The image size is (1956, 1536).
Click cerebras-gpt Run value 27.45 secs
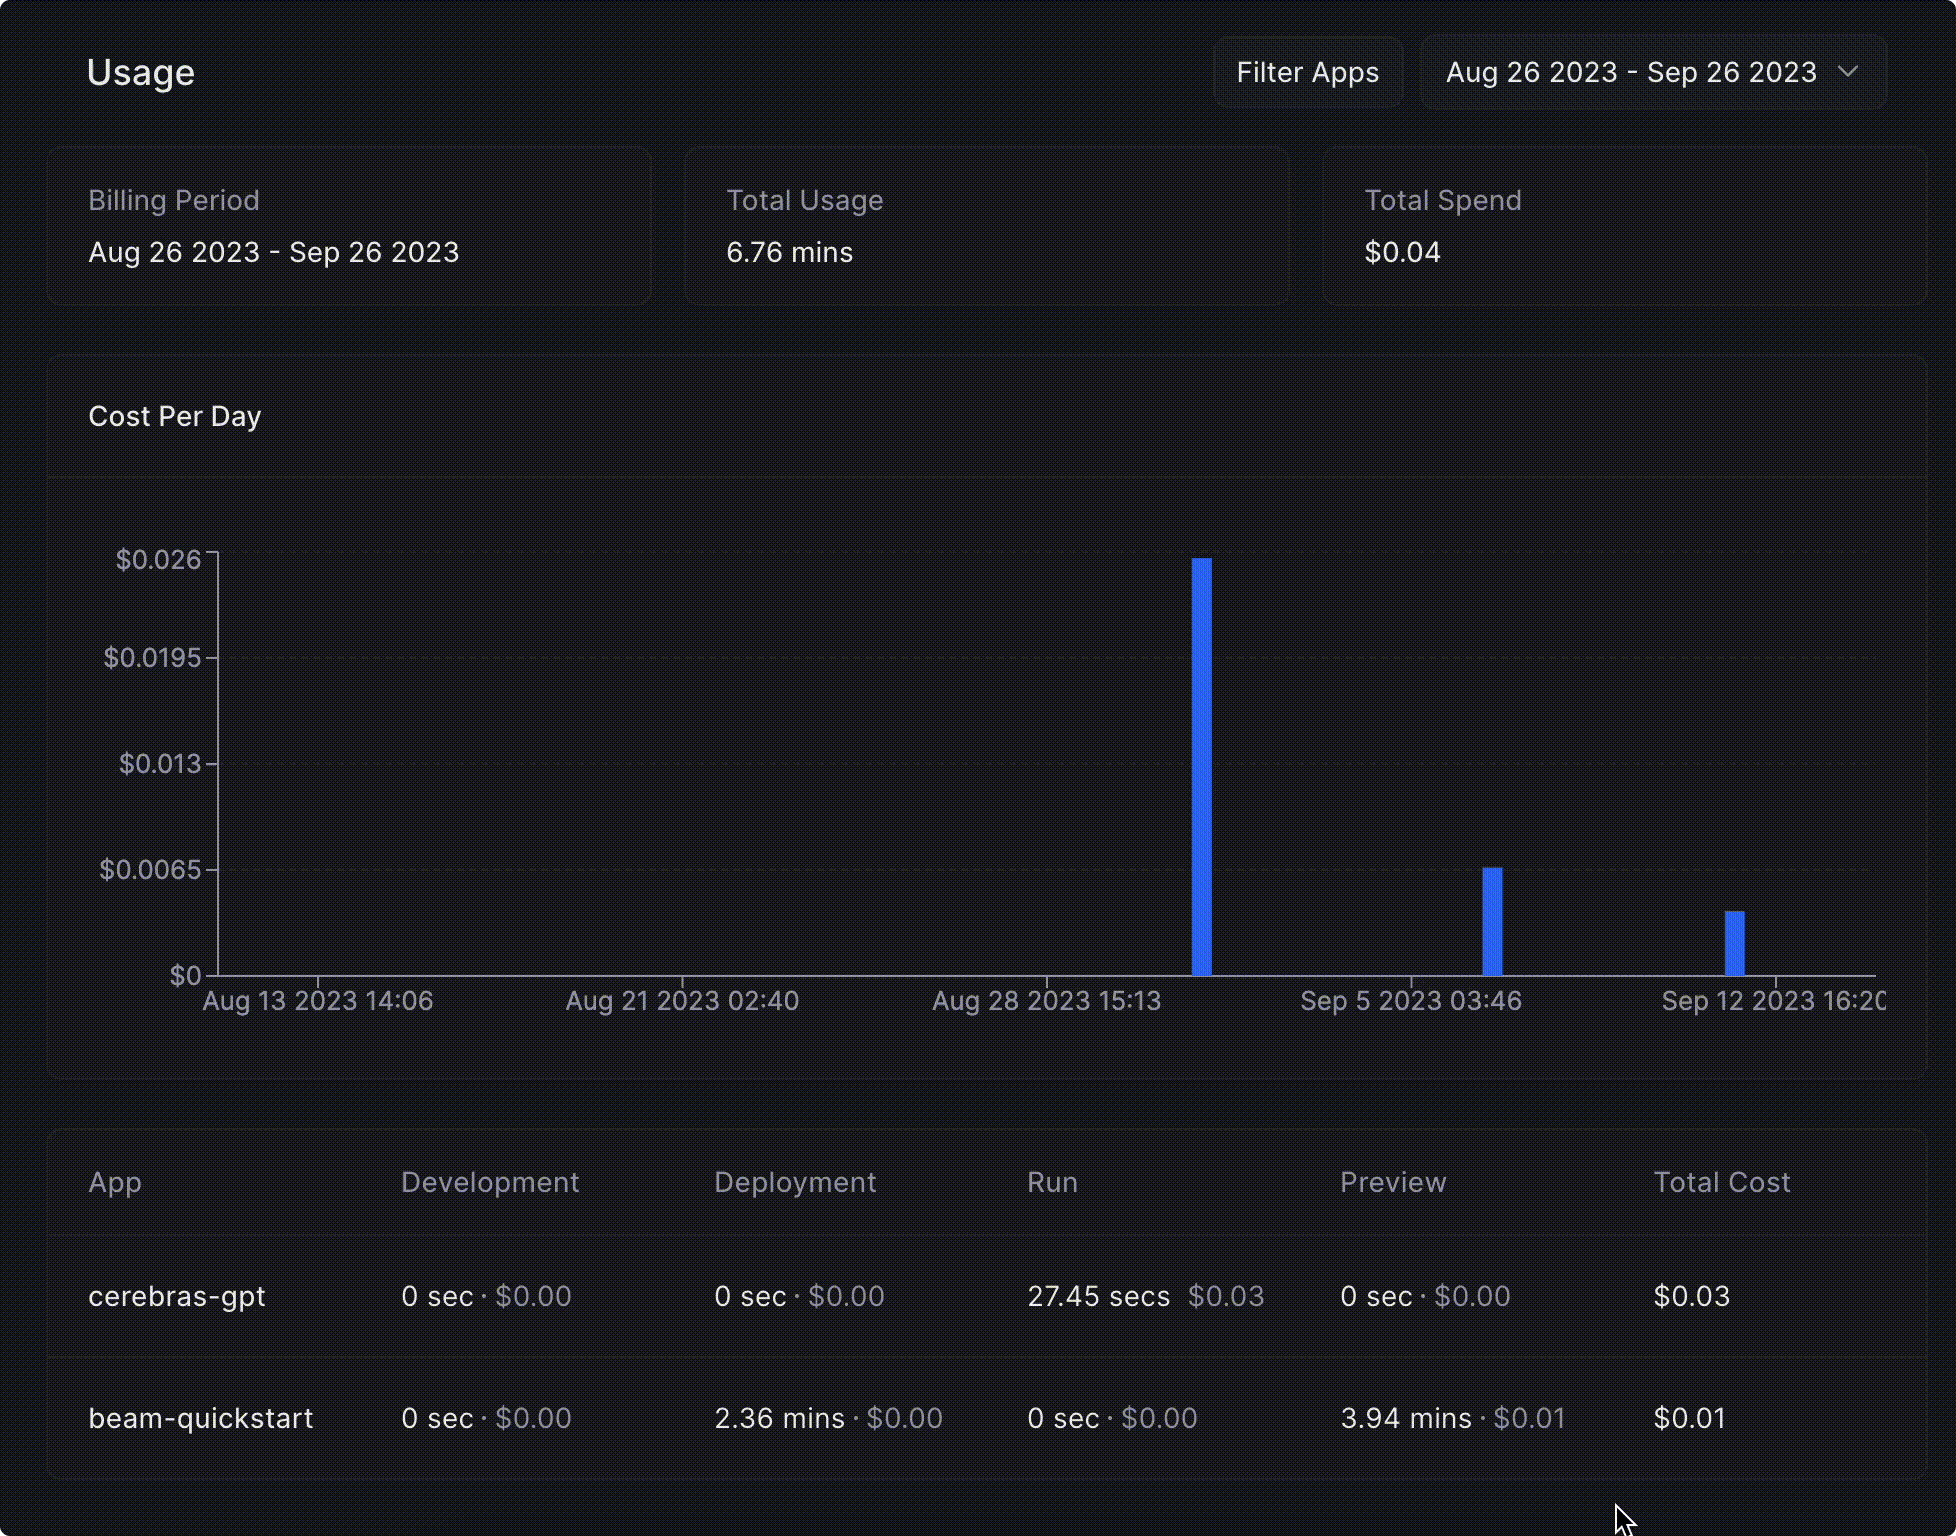coord(1098,1296)
